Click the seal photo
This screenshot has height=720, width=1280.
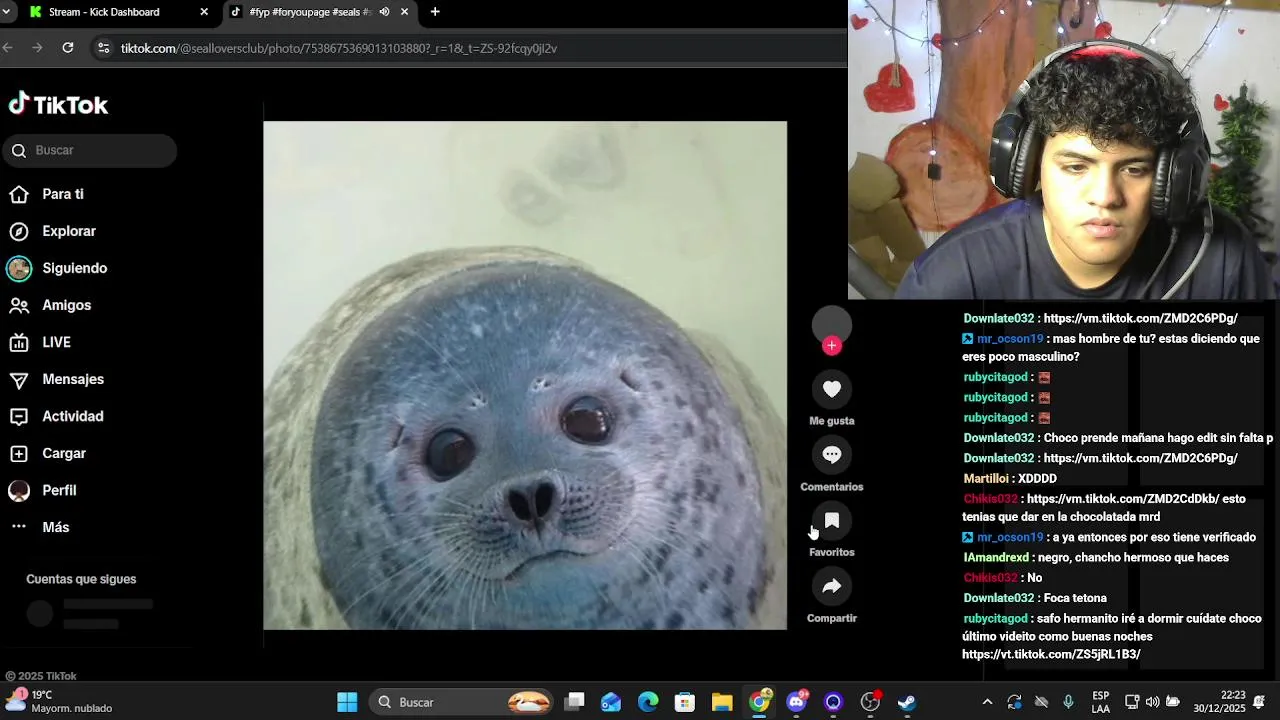pos(525,375)
